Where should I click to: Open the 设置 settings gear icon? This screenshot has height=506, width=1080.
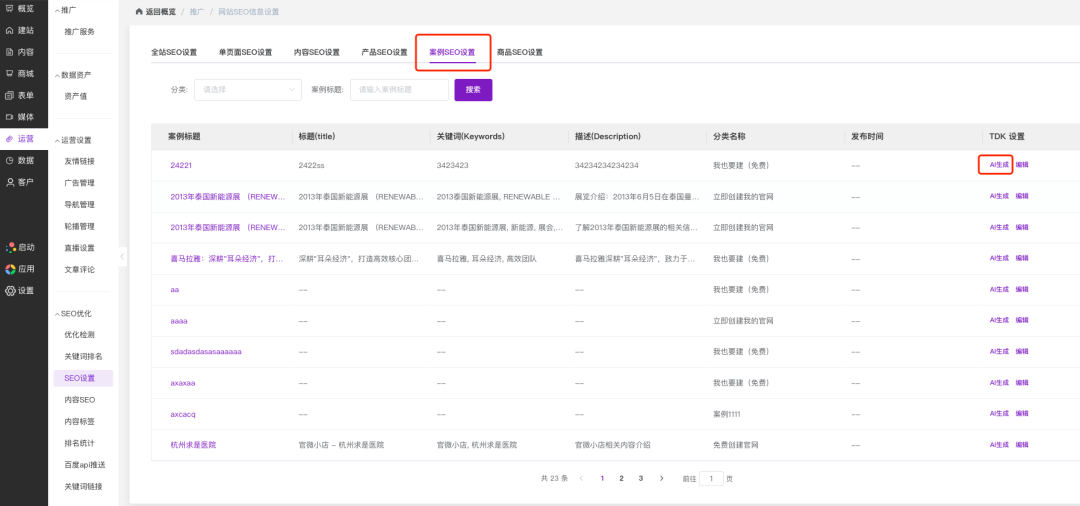[10, 291]
